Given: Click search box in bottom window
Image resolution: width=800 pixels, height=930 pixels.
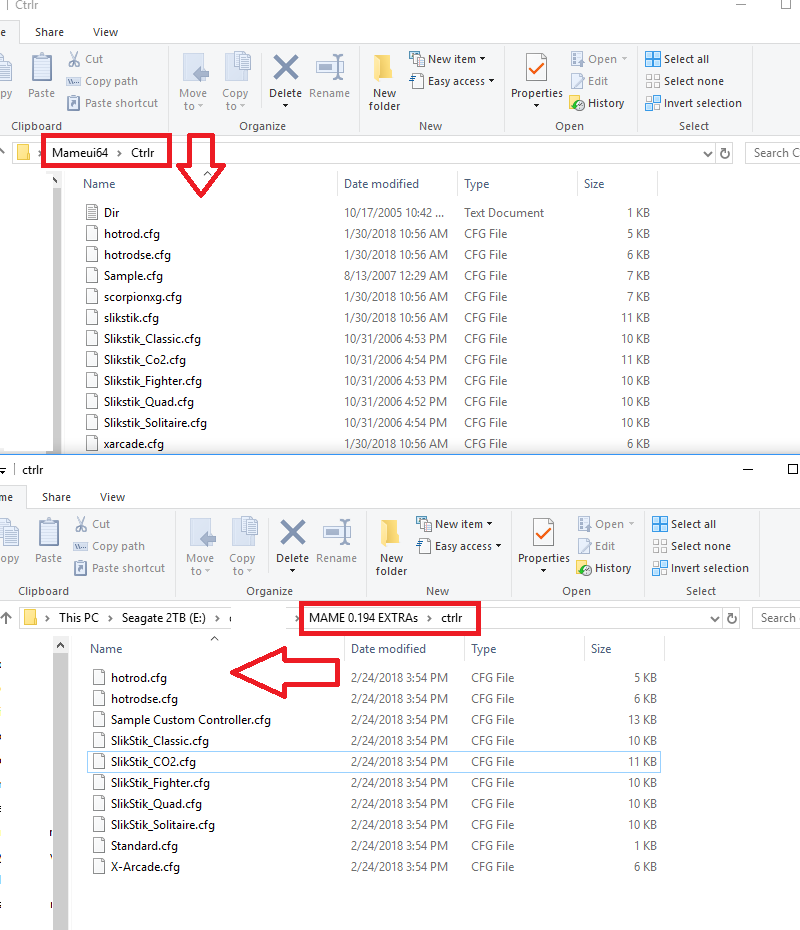Looking at the screenshot, I should point(776,618).
